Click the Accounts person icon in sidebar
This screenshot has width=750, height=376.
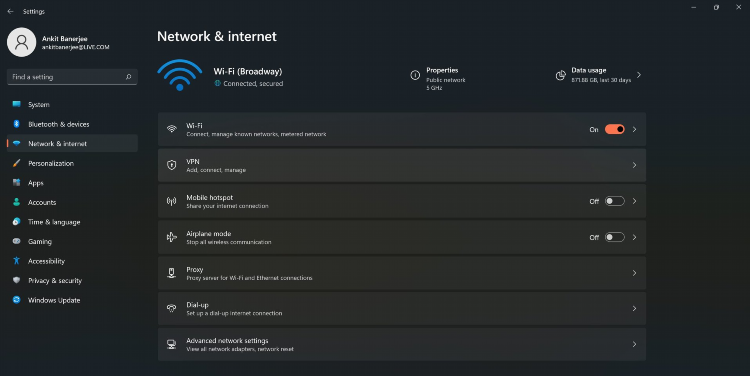tap(17, 202)
